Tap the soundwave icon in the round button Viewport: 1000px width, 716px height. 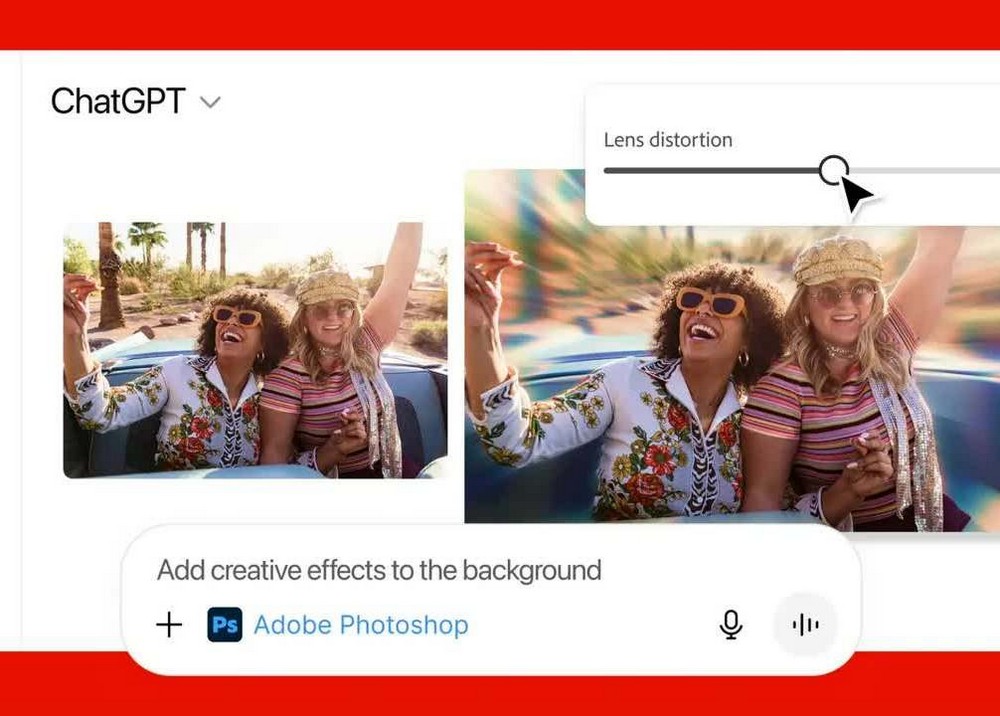click(x=805, y=623)
